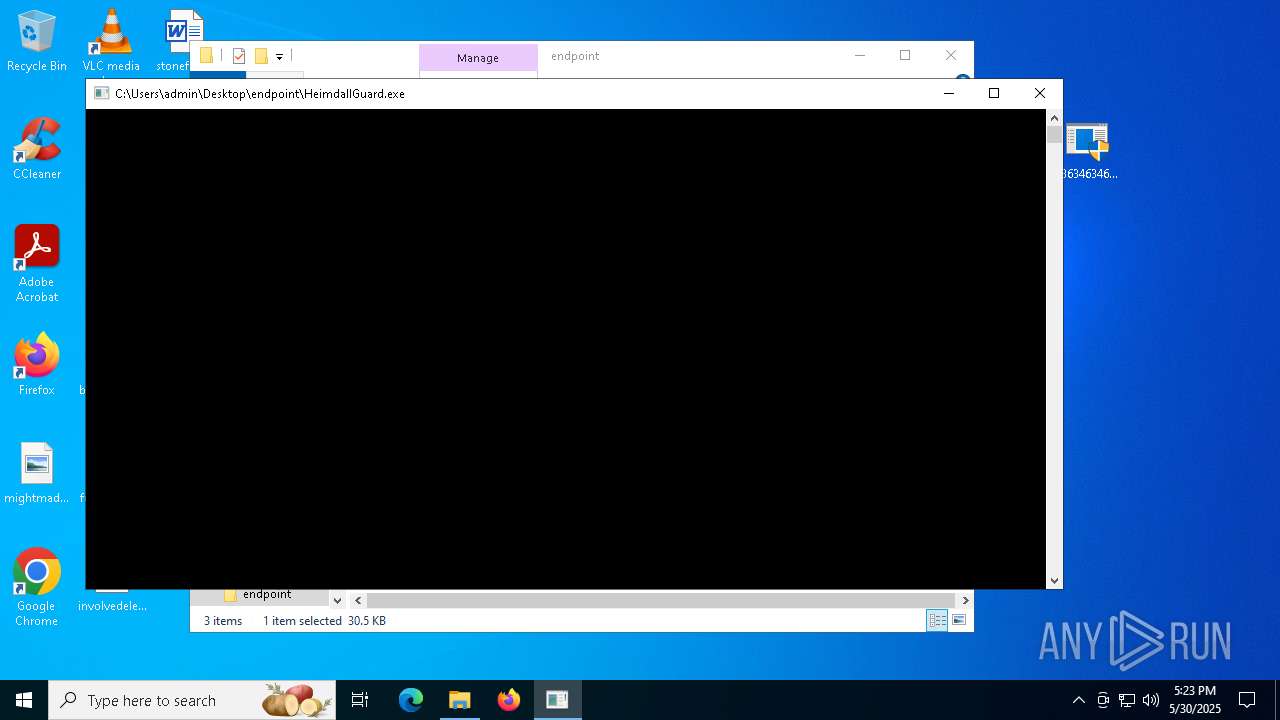This screenshot has width=1280, height=720.
Task: Minimize the HeimdallGuard console window
Action: point(949,93)
